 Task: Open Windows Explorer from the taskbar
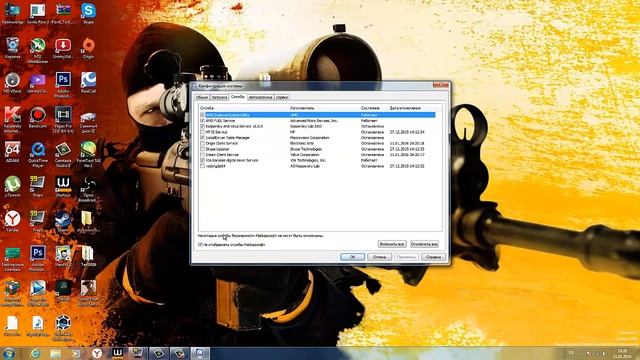click(x=56, y=353)
